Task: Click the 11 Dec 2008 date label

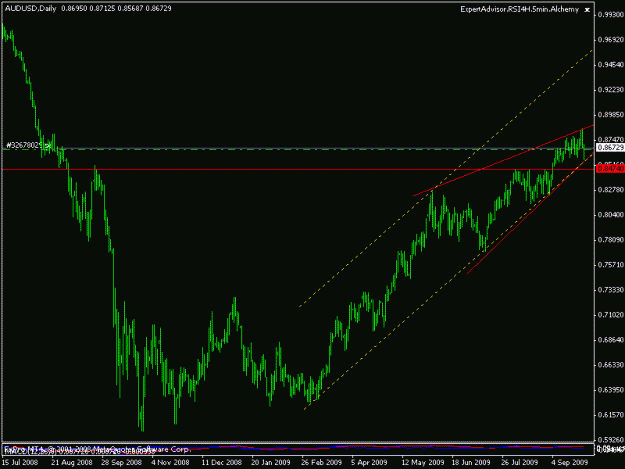Action: [222, 463]
